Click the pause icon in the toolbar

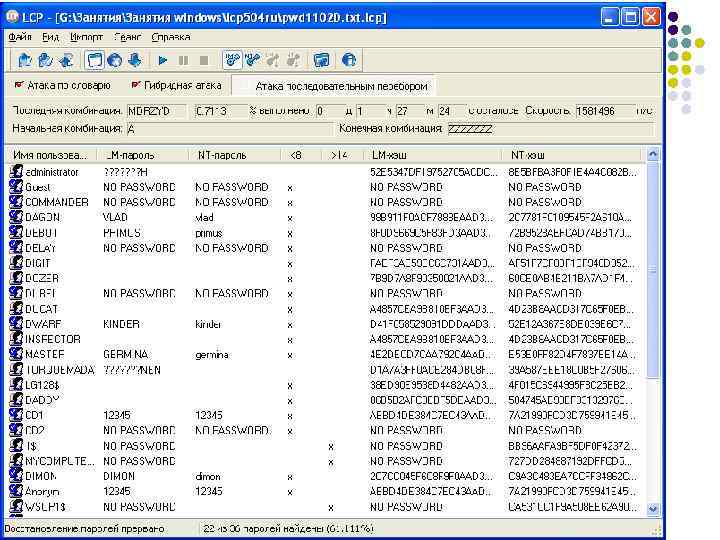coord(183,61)
